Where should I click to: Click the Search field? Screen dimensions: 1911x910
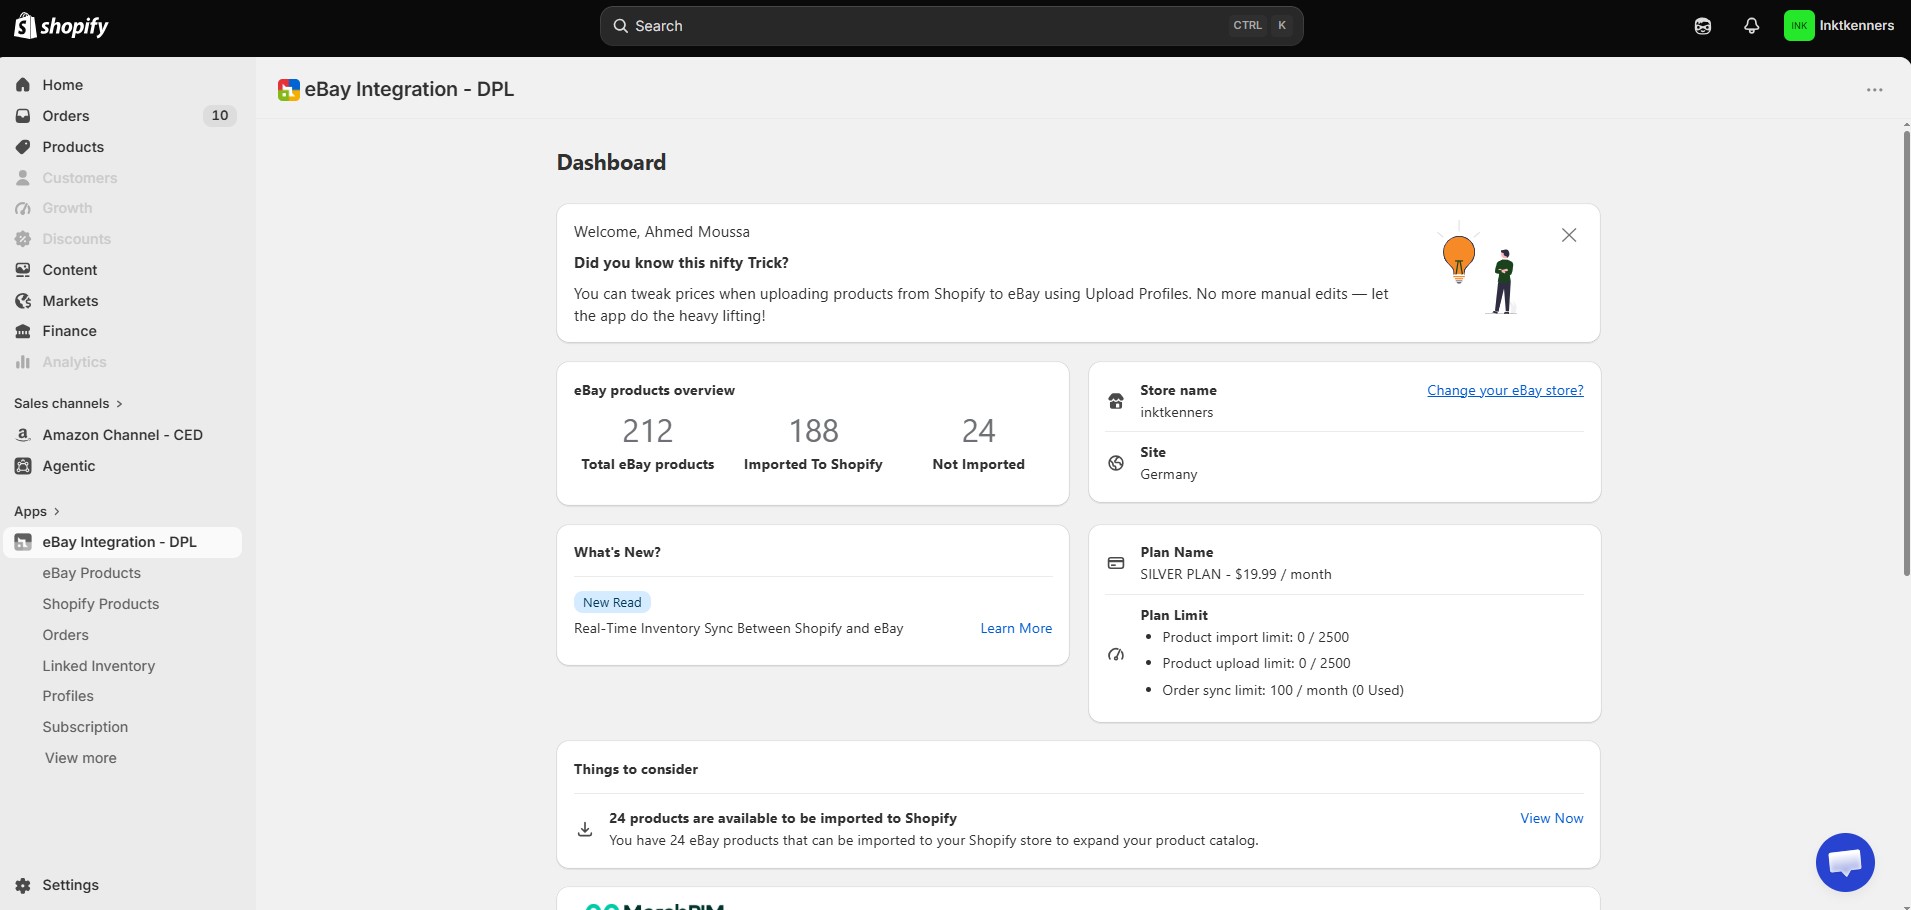(x=951, y=26)
